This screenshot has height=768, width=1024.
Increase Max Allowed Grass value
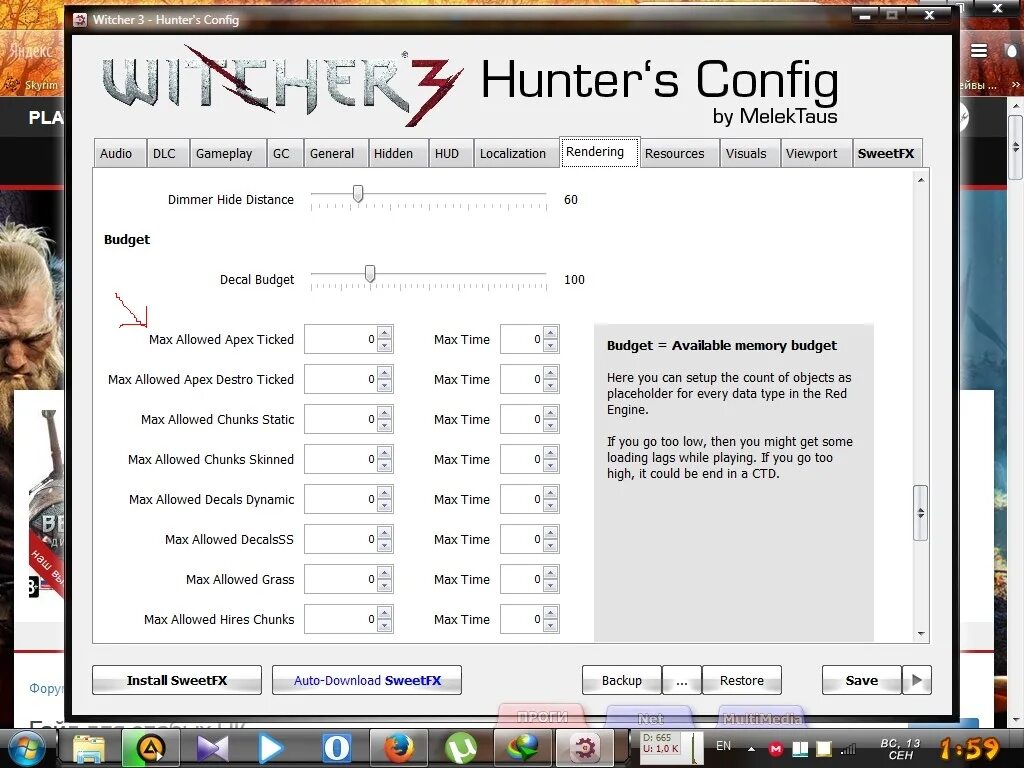pos(385,573)
